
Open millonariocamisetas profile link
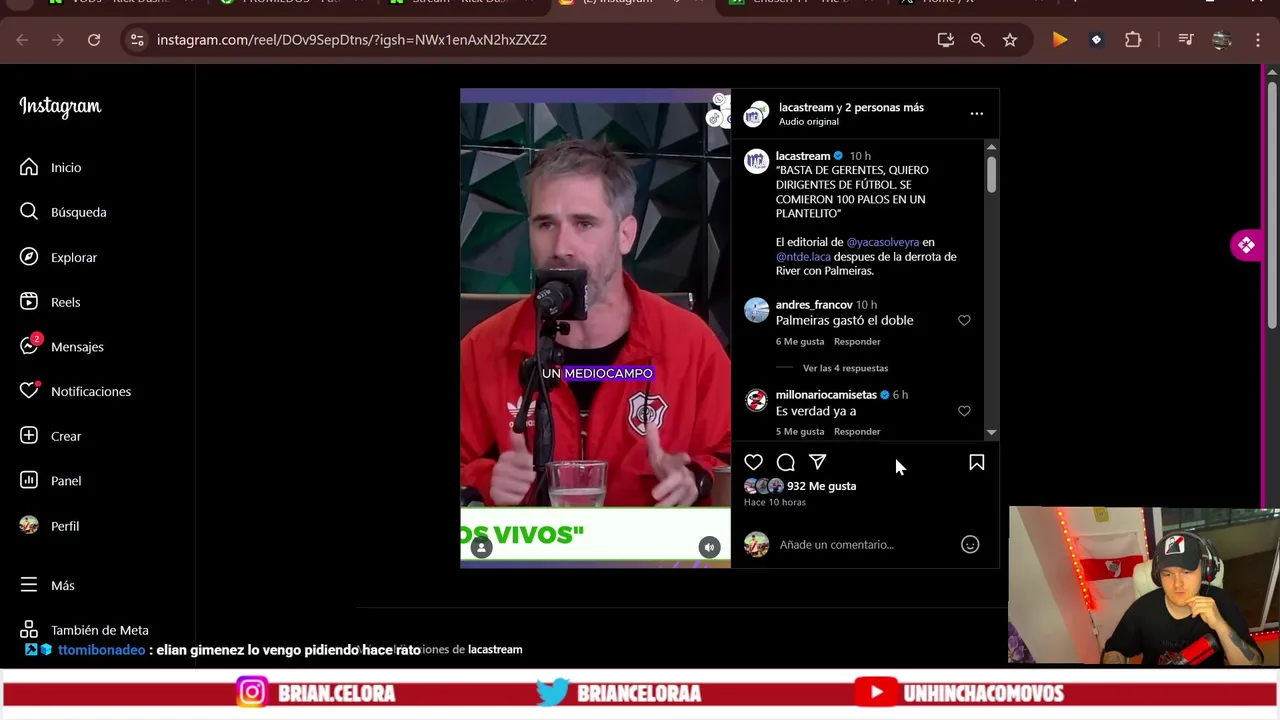826,395
